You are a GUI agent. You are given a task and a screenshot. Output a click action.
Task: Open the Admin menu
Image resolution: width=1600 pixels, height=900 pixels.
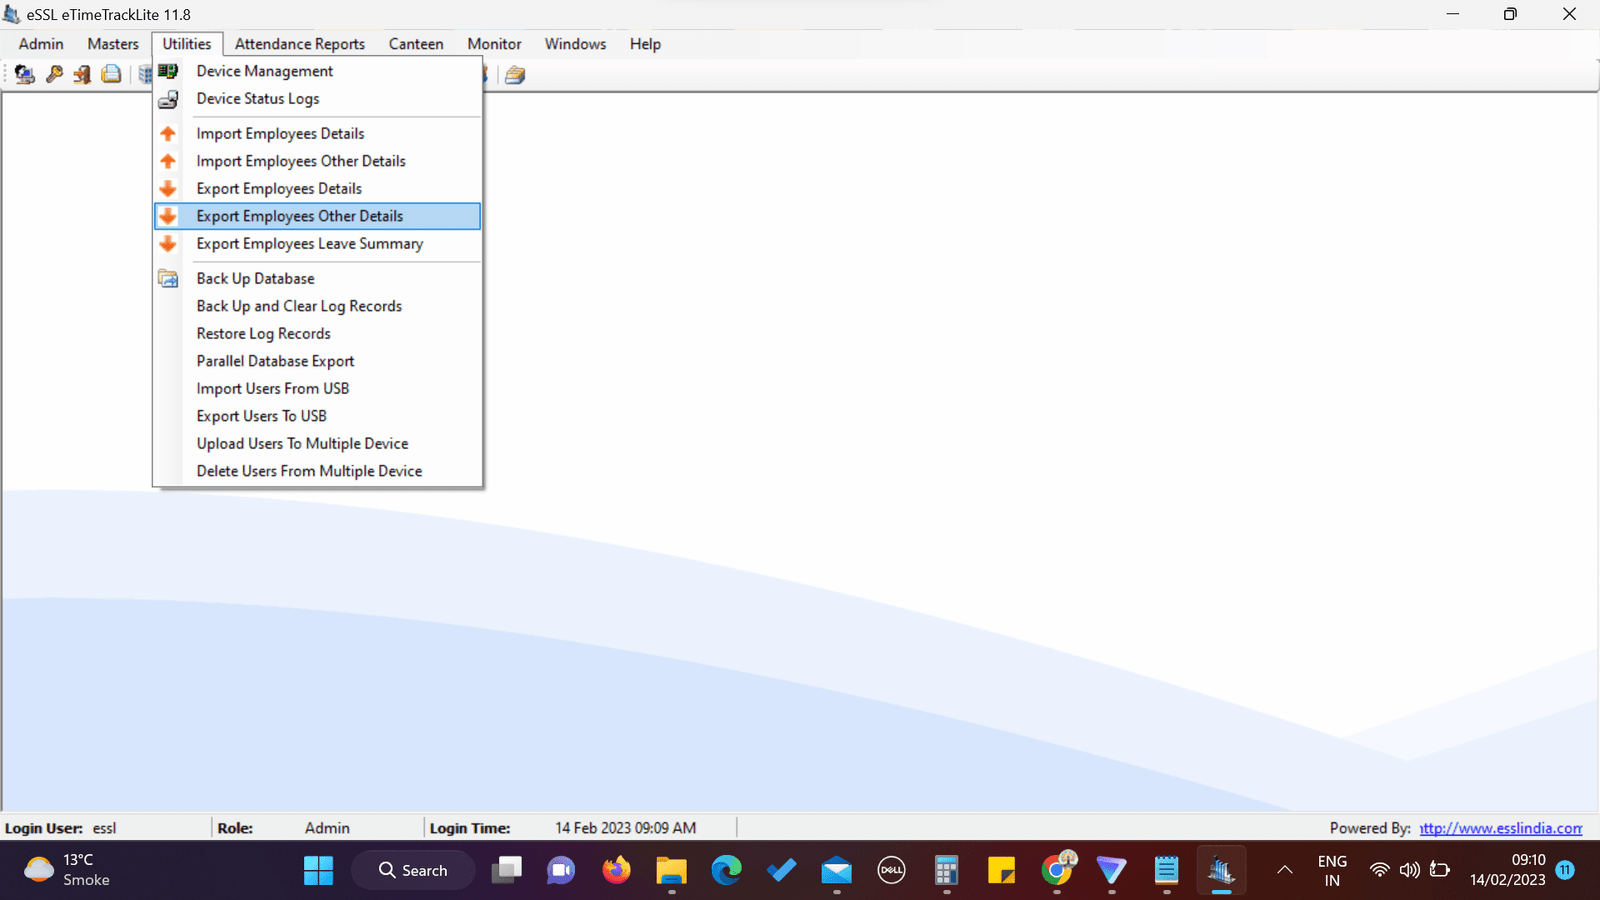41,44
